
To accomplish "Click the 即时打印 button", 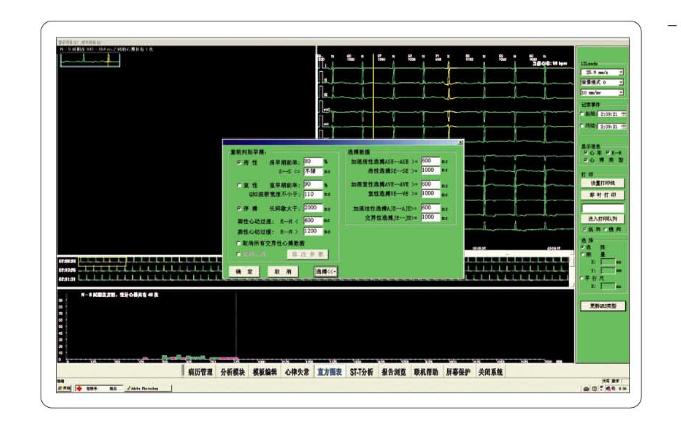I will click(602, 195).
